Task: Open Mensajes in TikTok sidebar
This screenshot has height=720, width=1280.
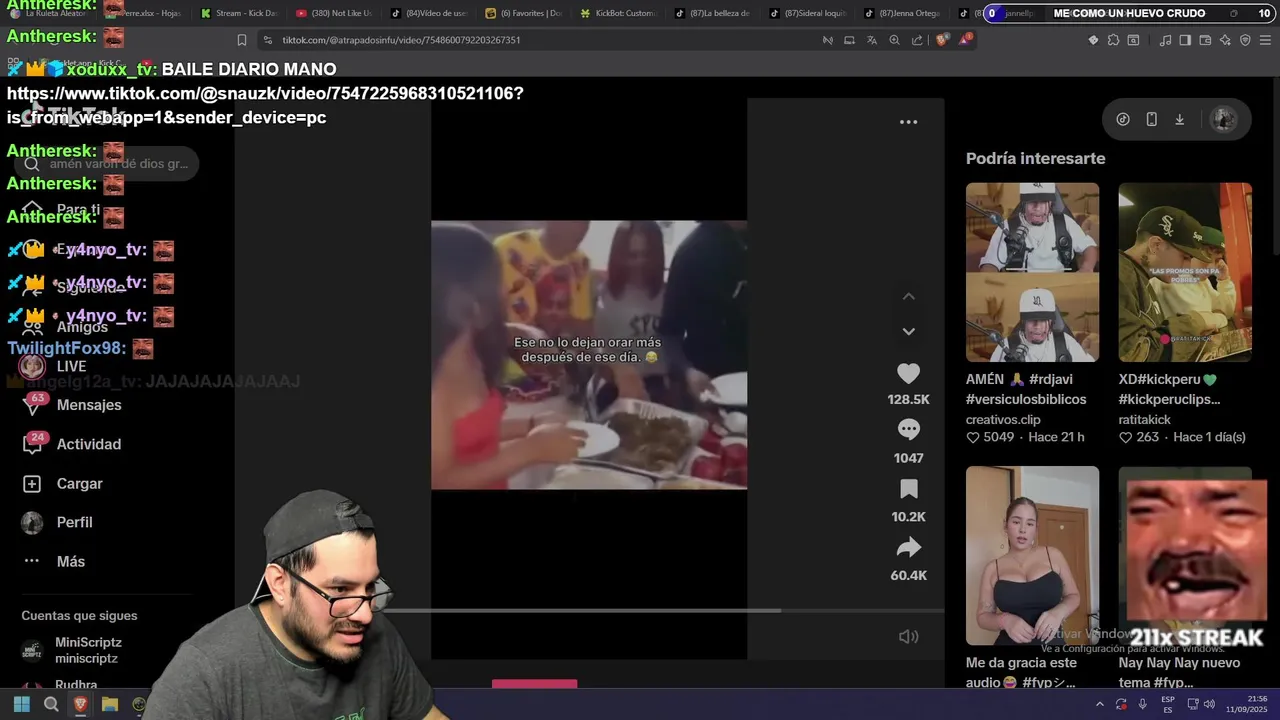Action: [x=88, y=405]
